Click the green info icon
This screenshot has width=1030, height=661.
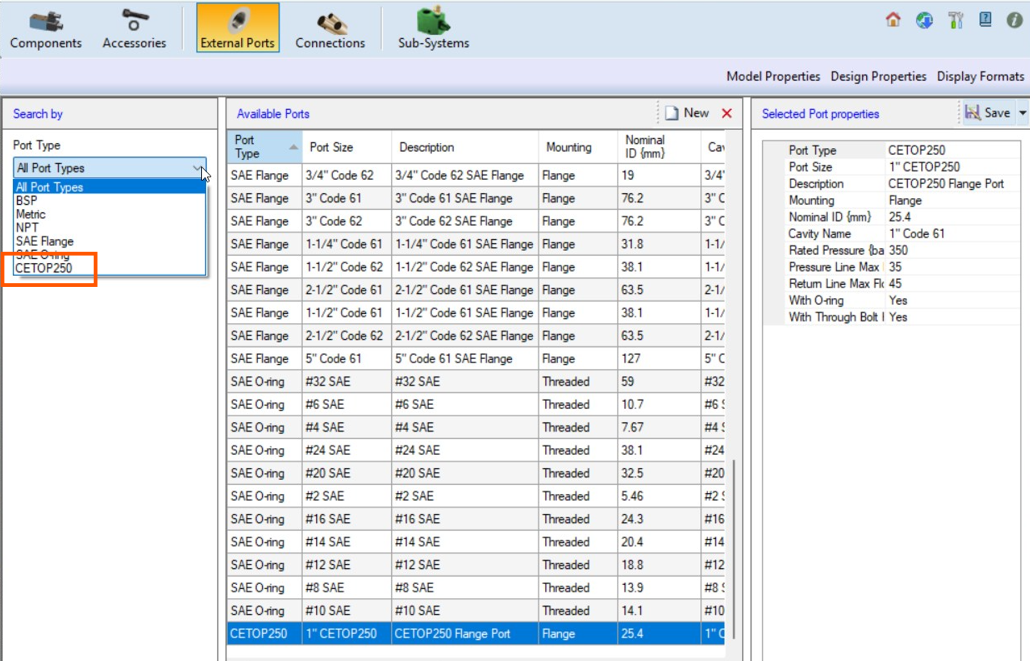1014,20
